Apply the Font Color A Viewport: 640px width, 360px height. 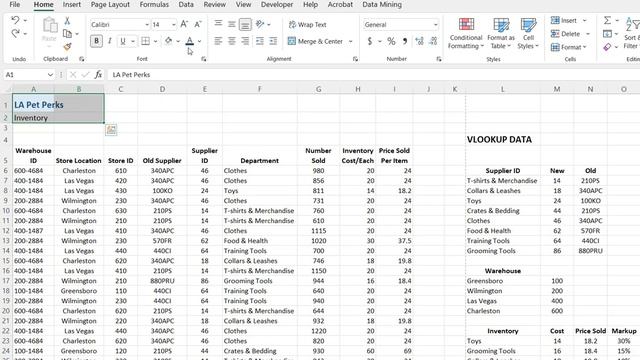point(189,41)
